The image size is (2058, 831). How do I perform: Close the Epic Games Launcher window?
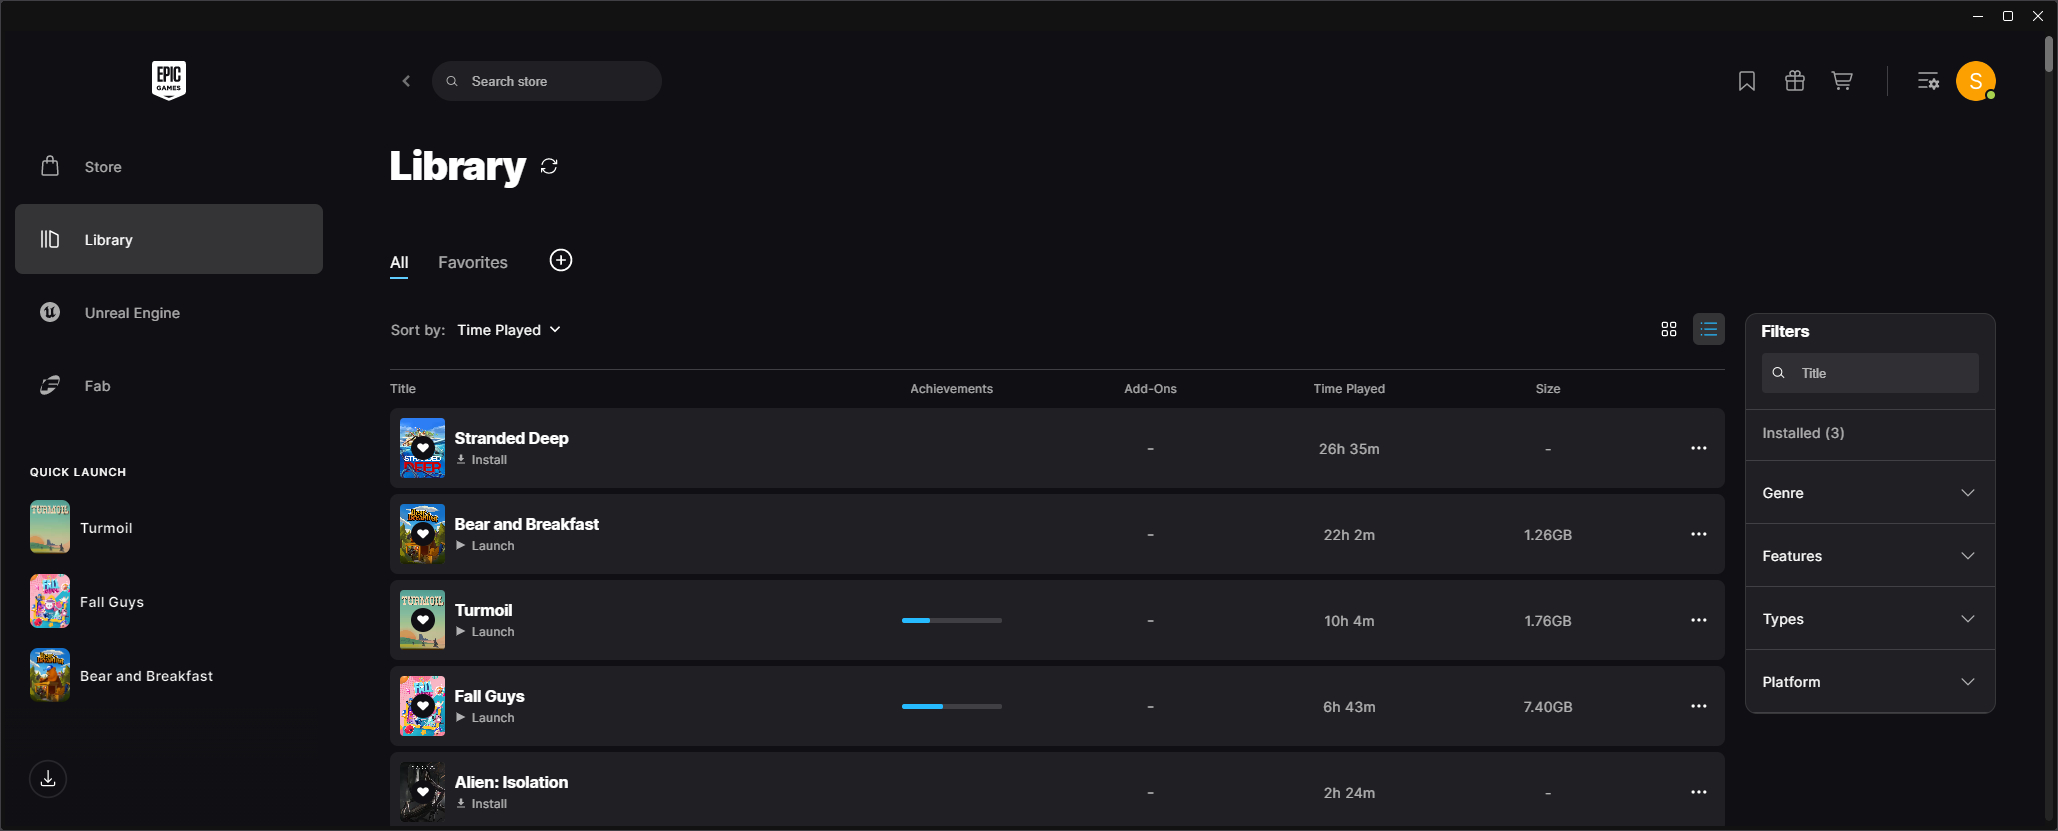coord(2038,16)
